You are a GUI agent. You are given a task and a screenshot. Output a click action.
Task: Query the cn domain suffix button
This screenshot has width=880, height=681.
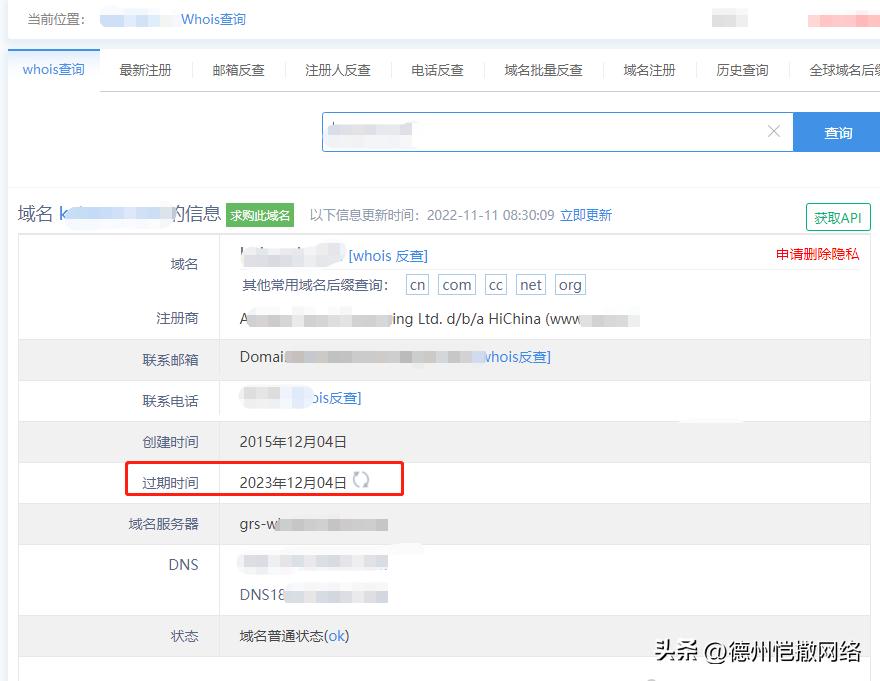pyautogui.click(x=417, y=284)
